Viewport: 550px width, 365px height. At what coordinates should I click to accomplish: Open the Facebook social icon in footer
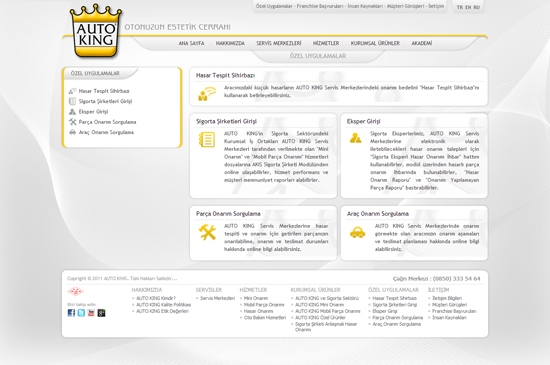click(71, 313)
